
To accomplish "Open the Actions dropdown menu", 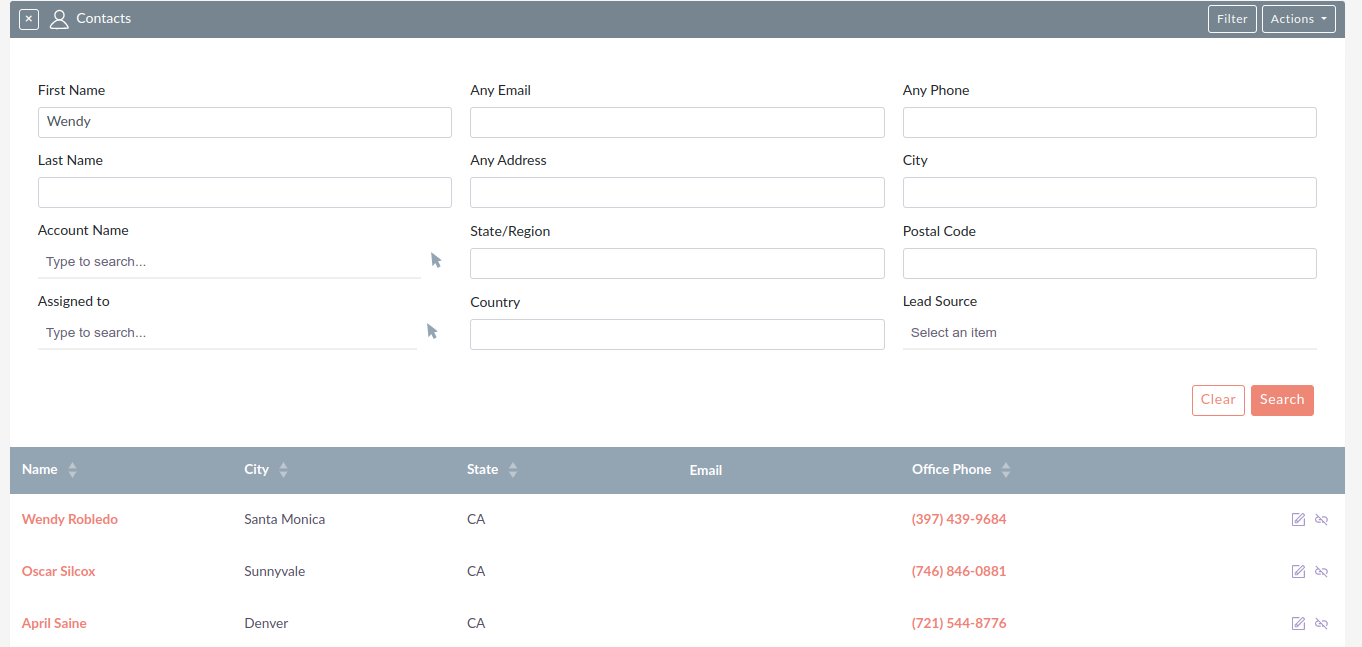I will click(x=1298, y=19).
